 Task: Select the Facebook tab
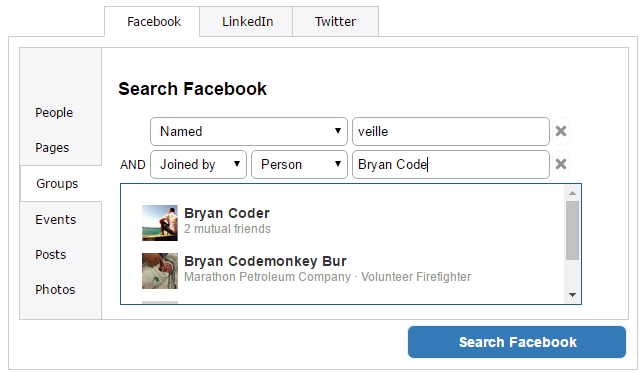[153, 21]
